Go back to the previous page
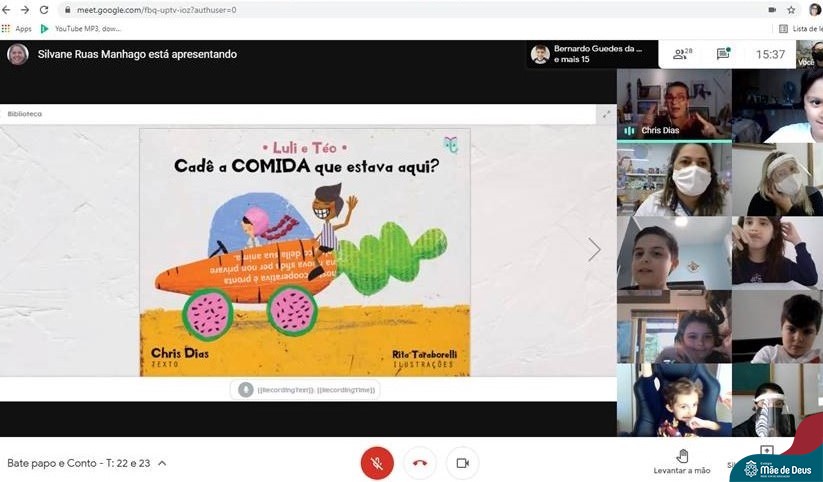 7,9
